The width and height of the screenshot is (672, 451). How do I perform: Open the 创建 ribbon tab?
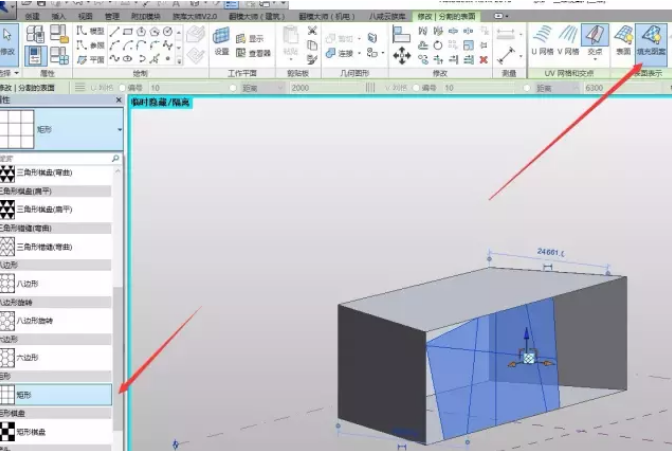coord(32,16)
